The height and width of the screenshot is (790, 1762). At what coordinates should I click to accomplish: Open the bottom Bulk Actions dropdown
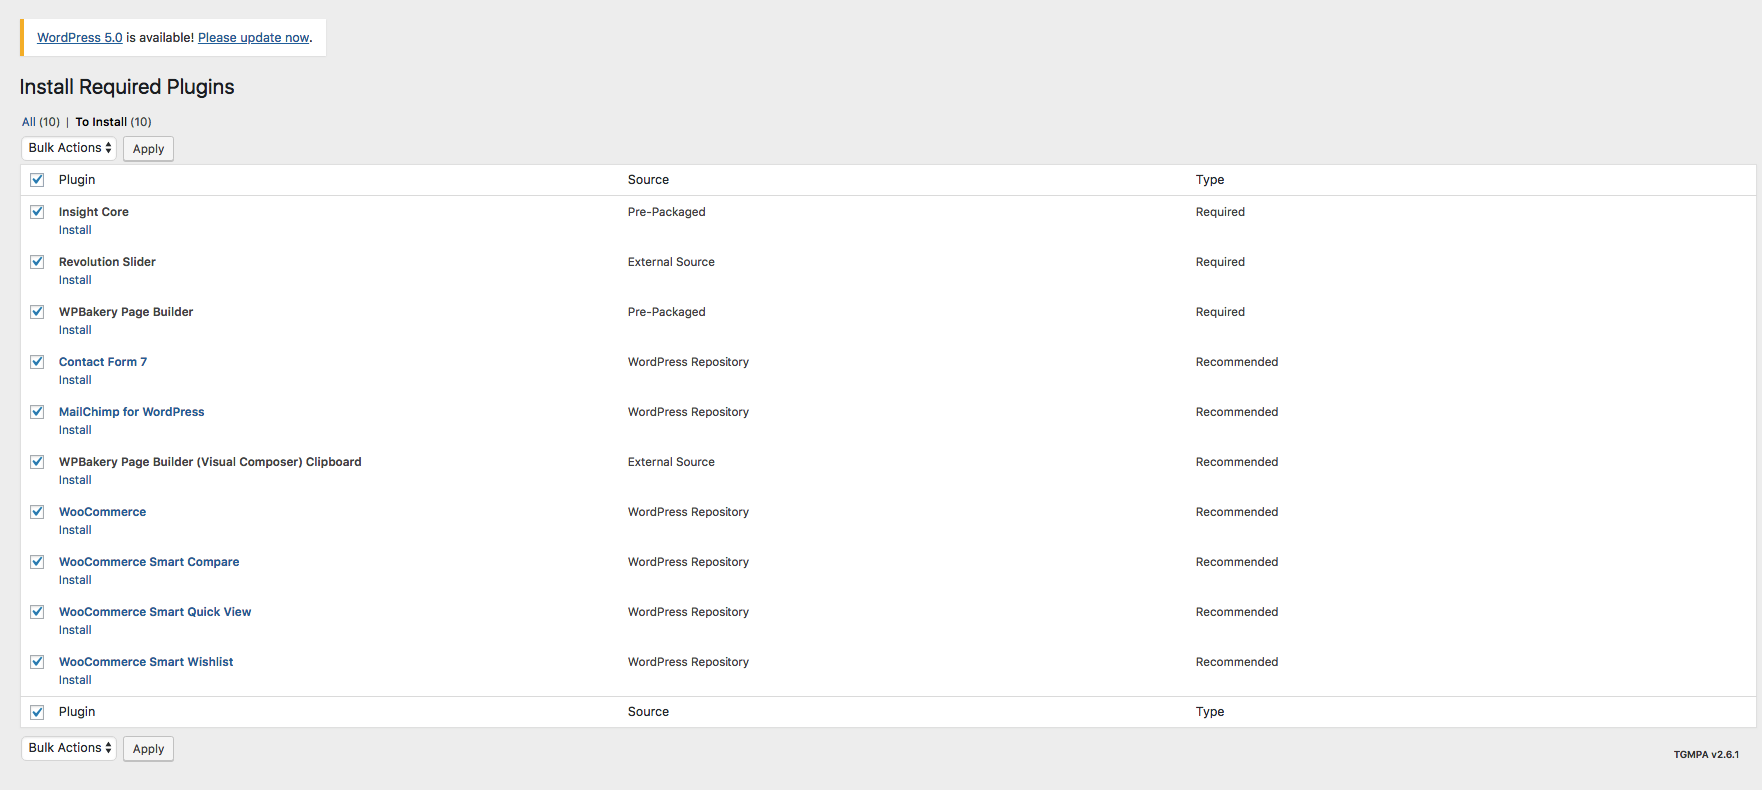pos(69,748)
